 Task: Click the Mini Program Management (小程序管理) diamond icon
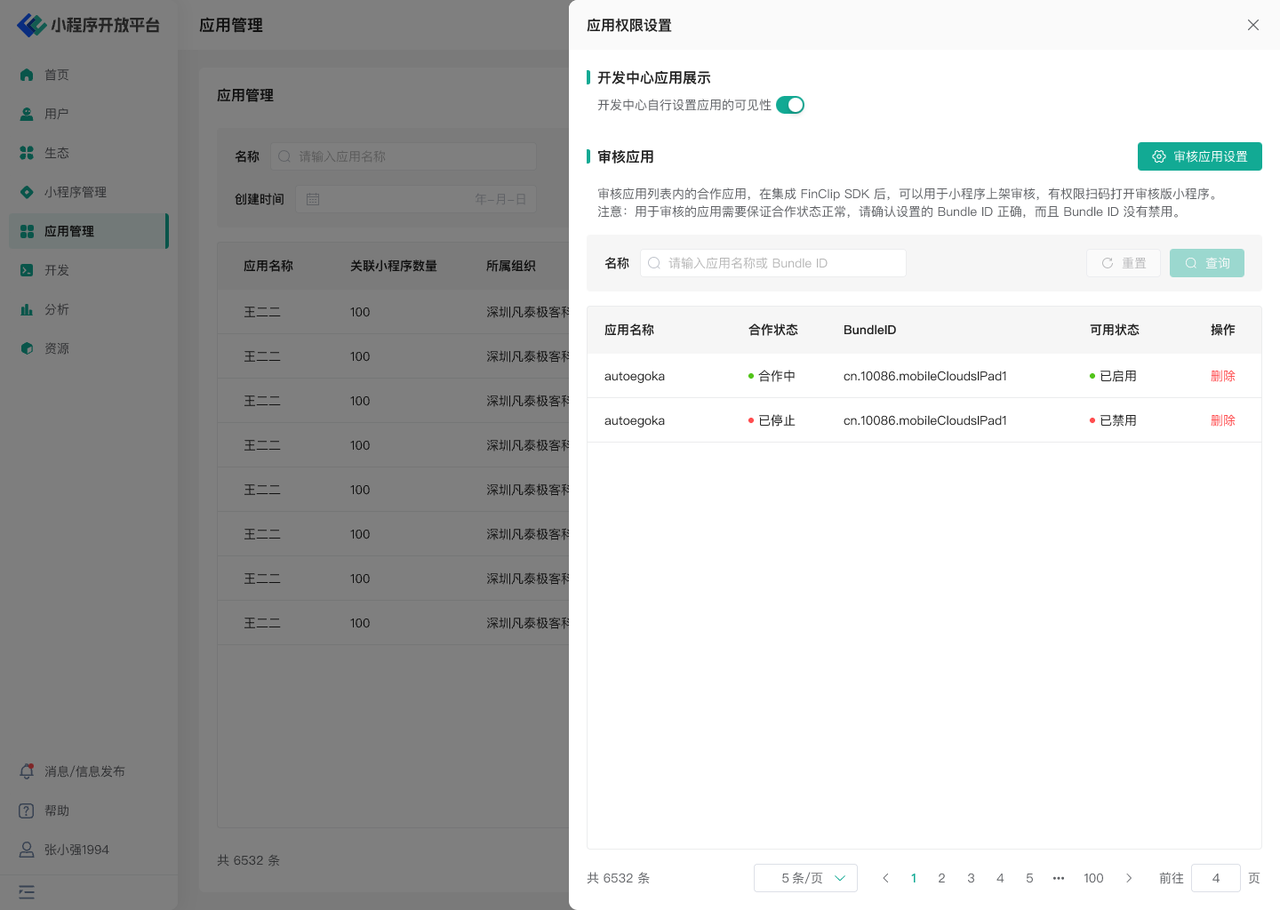coord(27,192)
